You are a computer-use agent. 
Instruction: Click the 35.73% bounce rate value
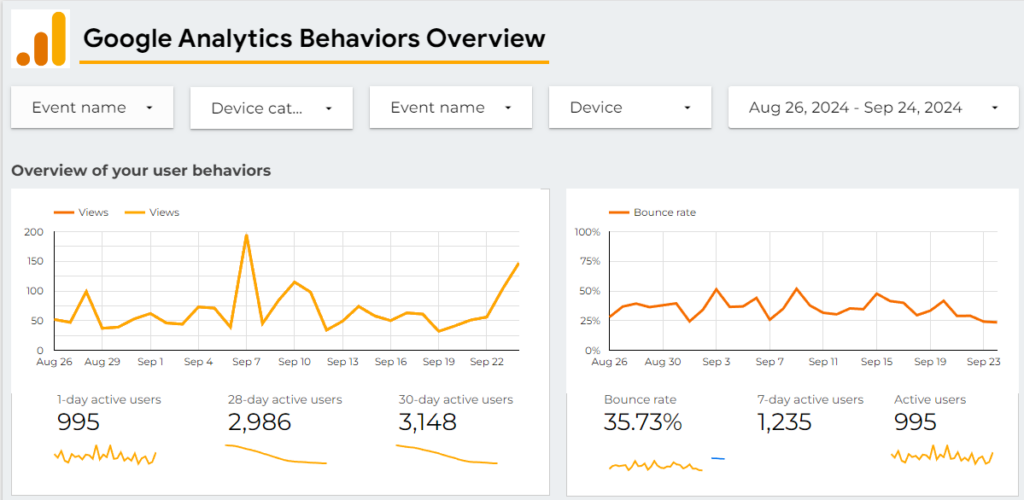(x=643, y=422)
